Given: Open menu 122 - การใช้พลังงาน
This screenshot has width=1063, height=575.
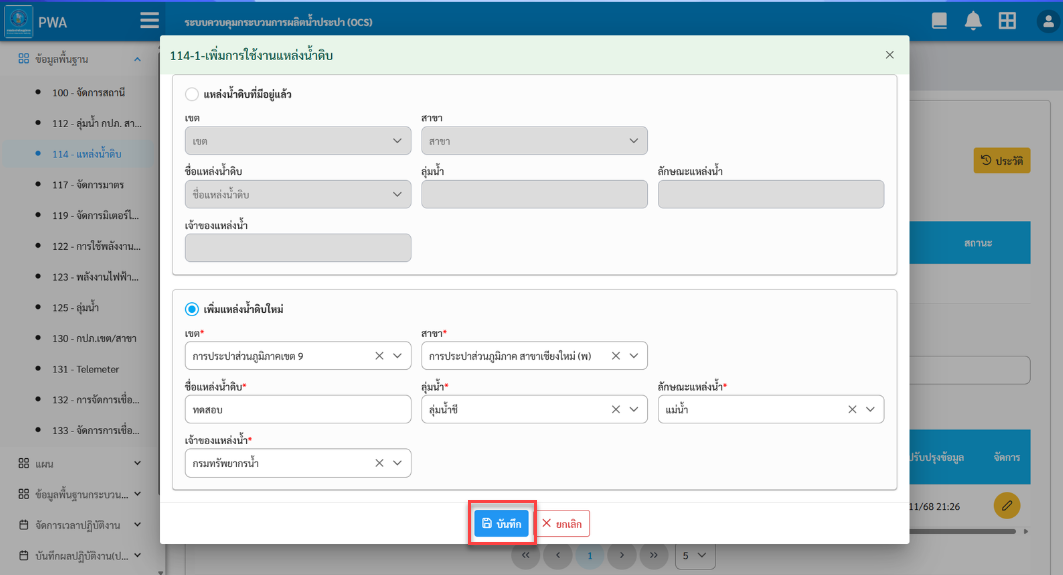Looking at the screenshot, I should click(x=97, y=246).
